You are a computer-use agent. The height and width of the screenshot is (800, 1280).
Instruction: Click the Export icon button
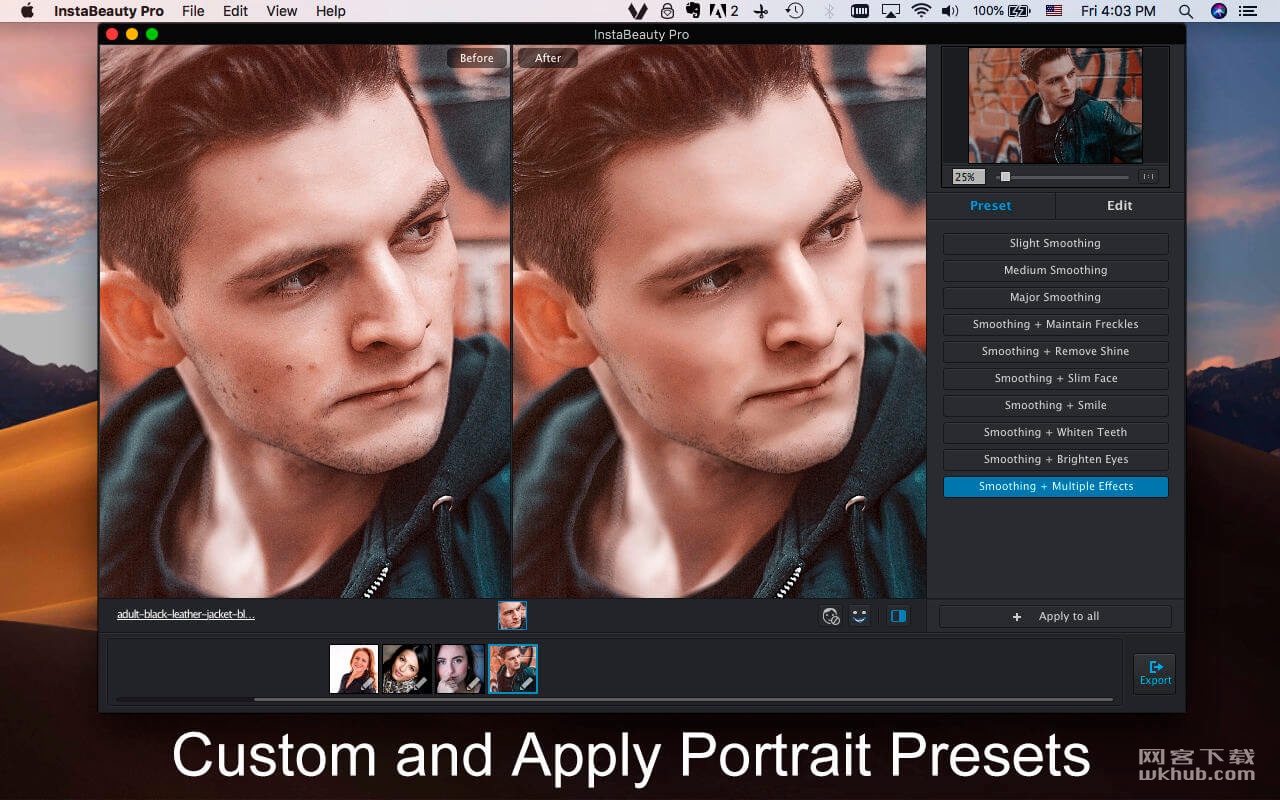[x=1155, y=673]
